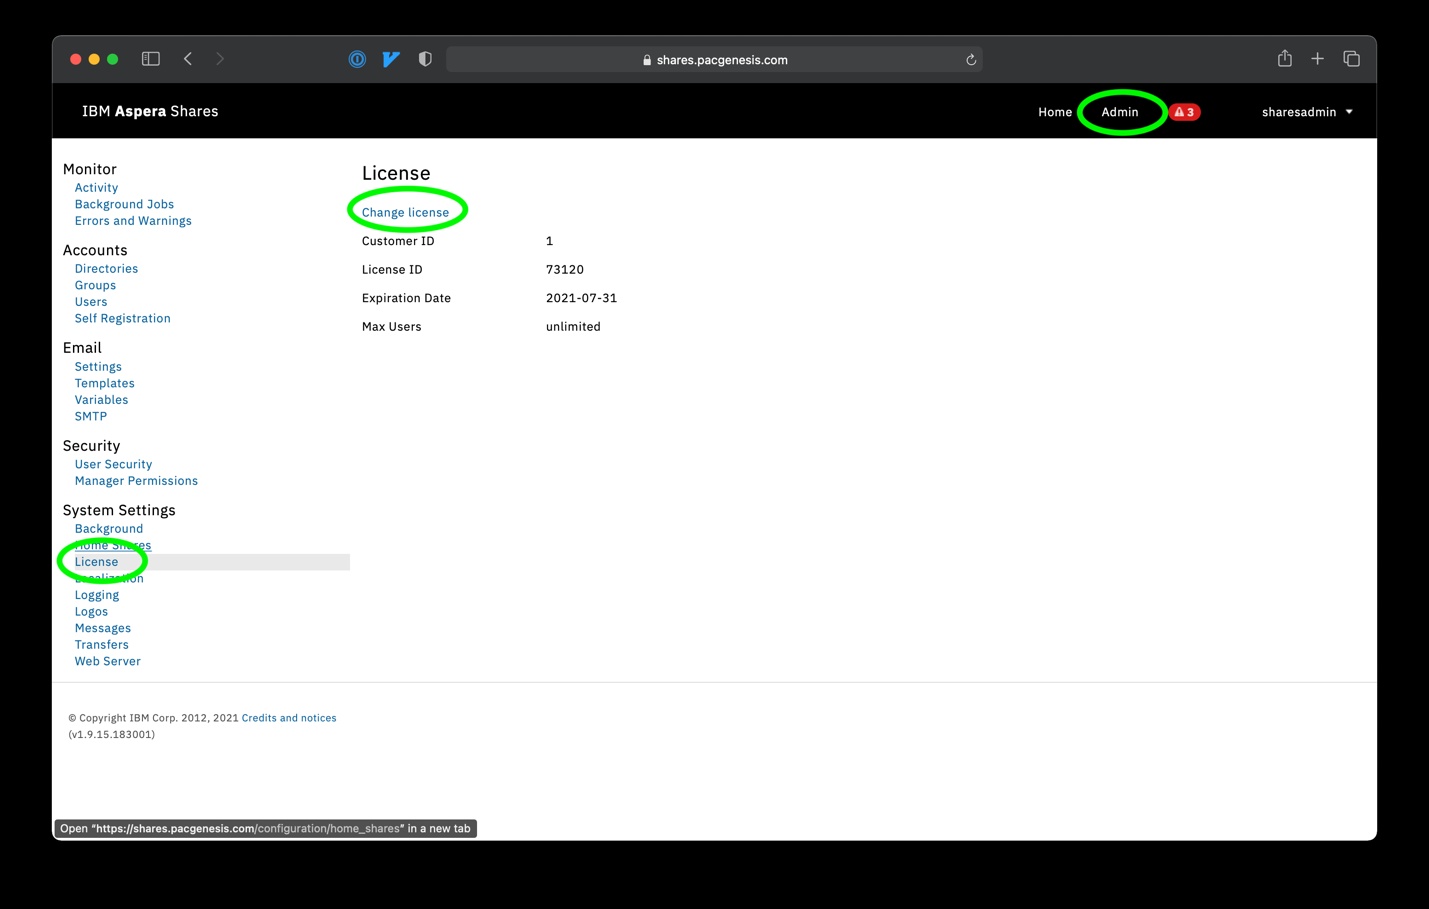The height and width of the screenshot is (909, 1429).
Task: Open Groups under Accounts
Action: [95, 285]
